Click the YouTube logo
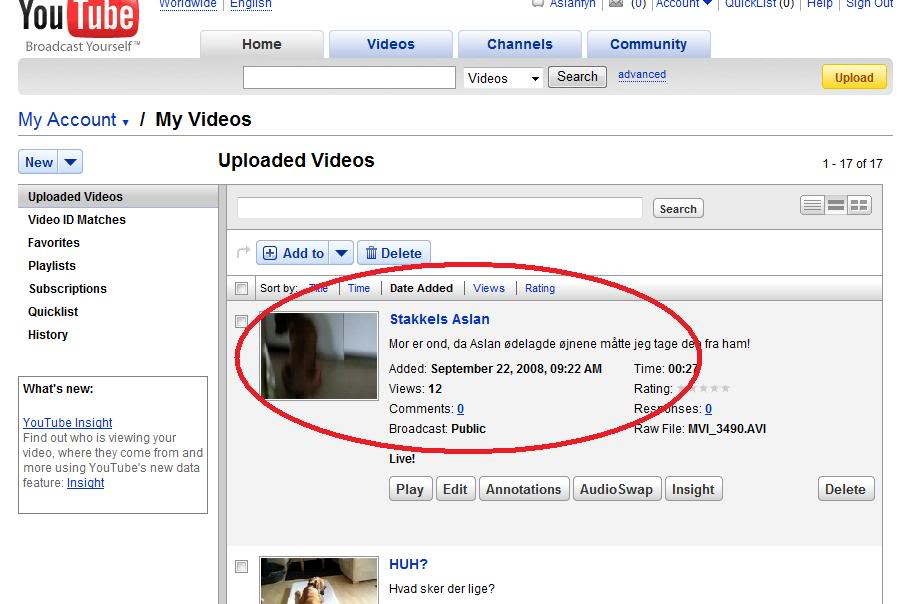This screenshot has height=604, width=916. (79, 25)
